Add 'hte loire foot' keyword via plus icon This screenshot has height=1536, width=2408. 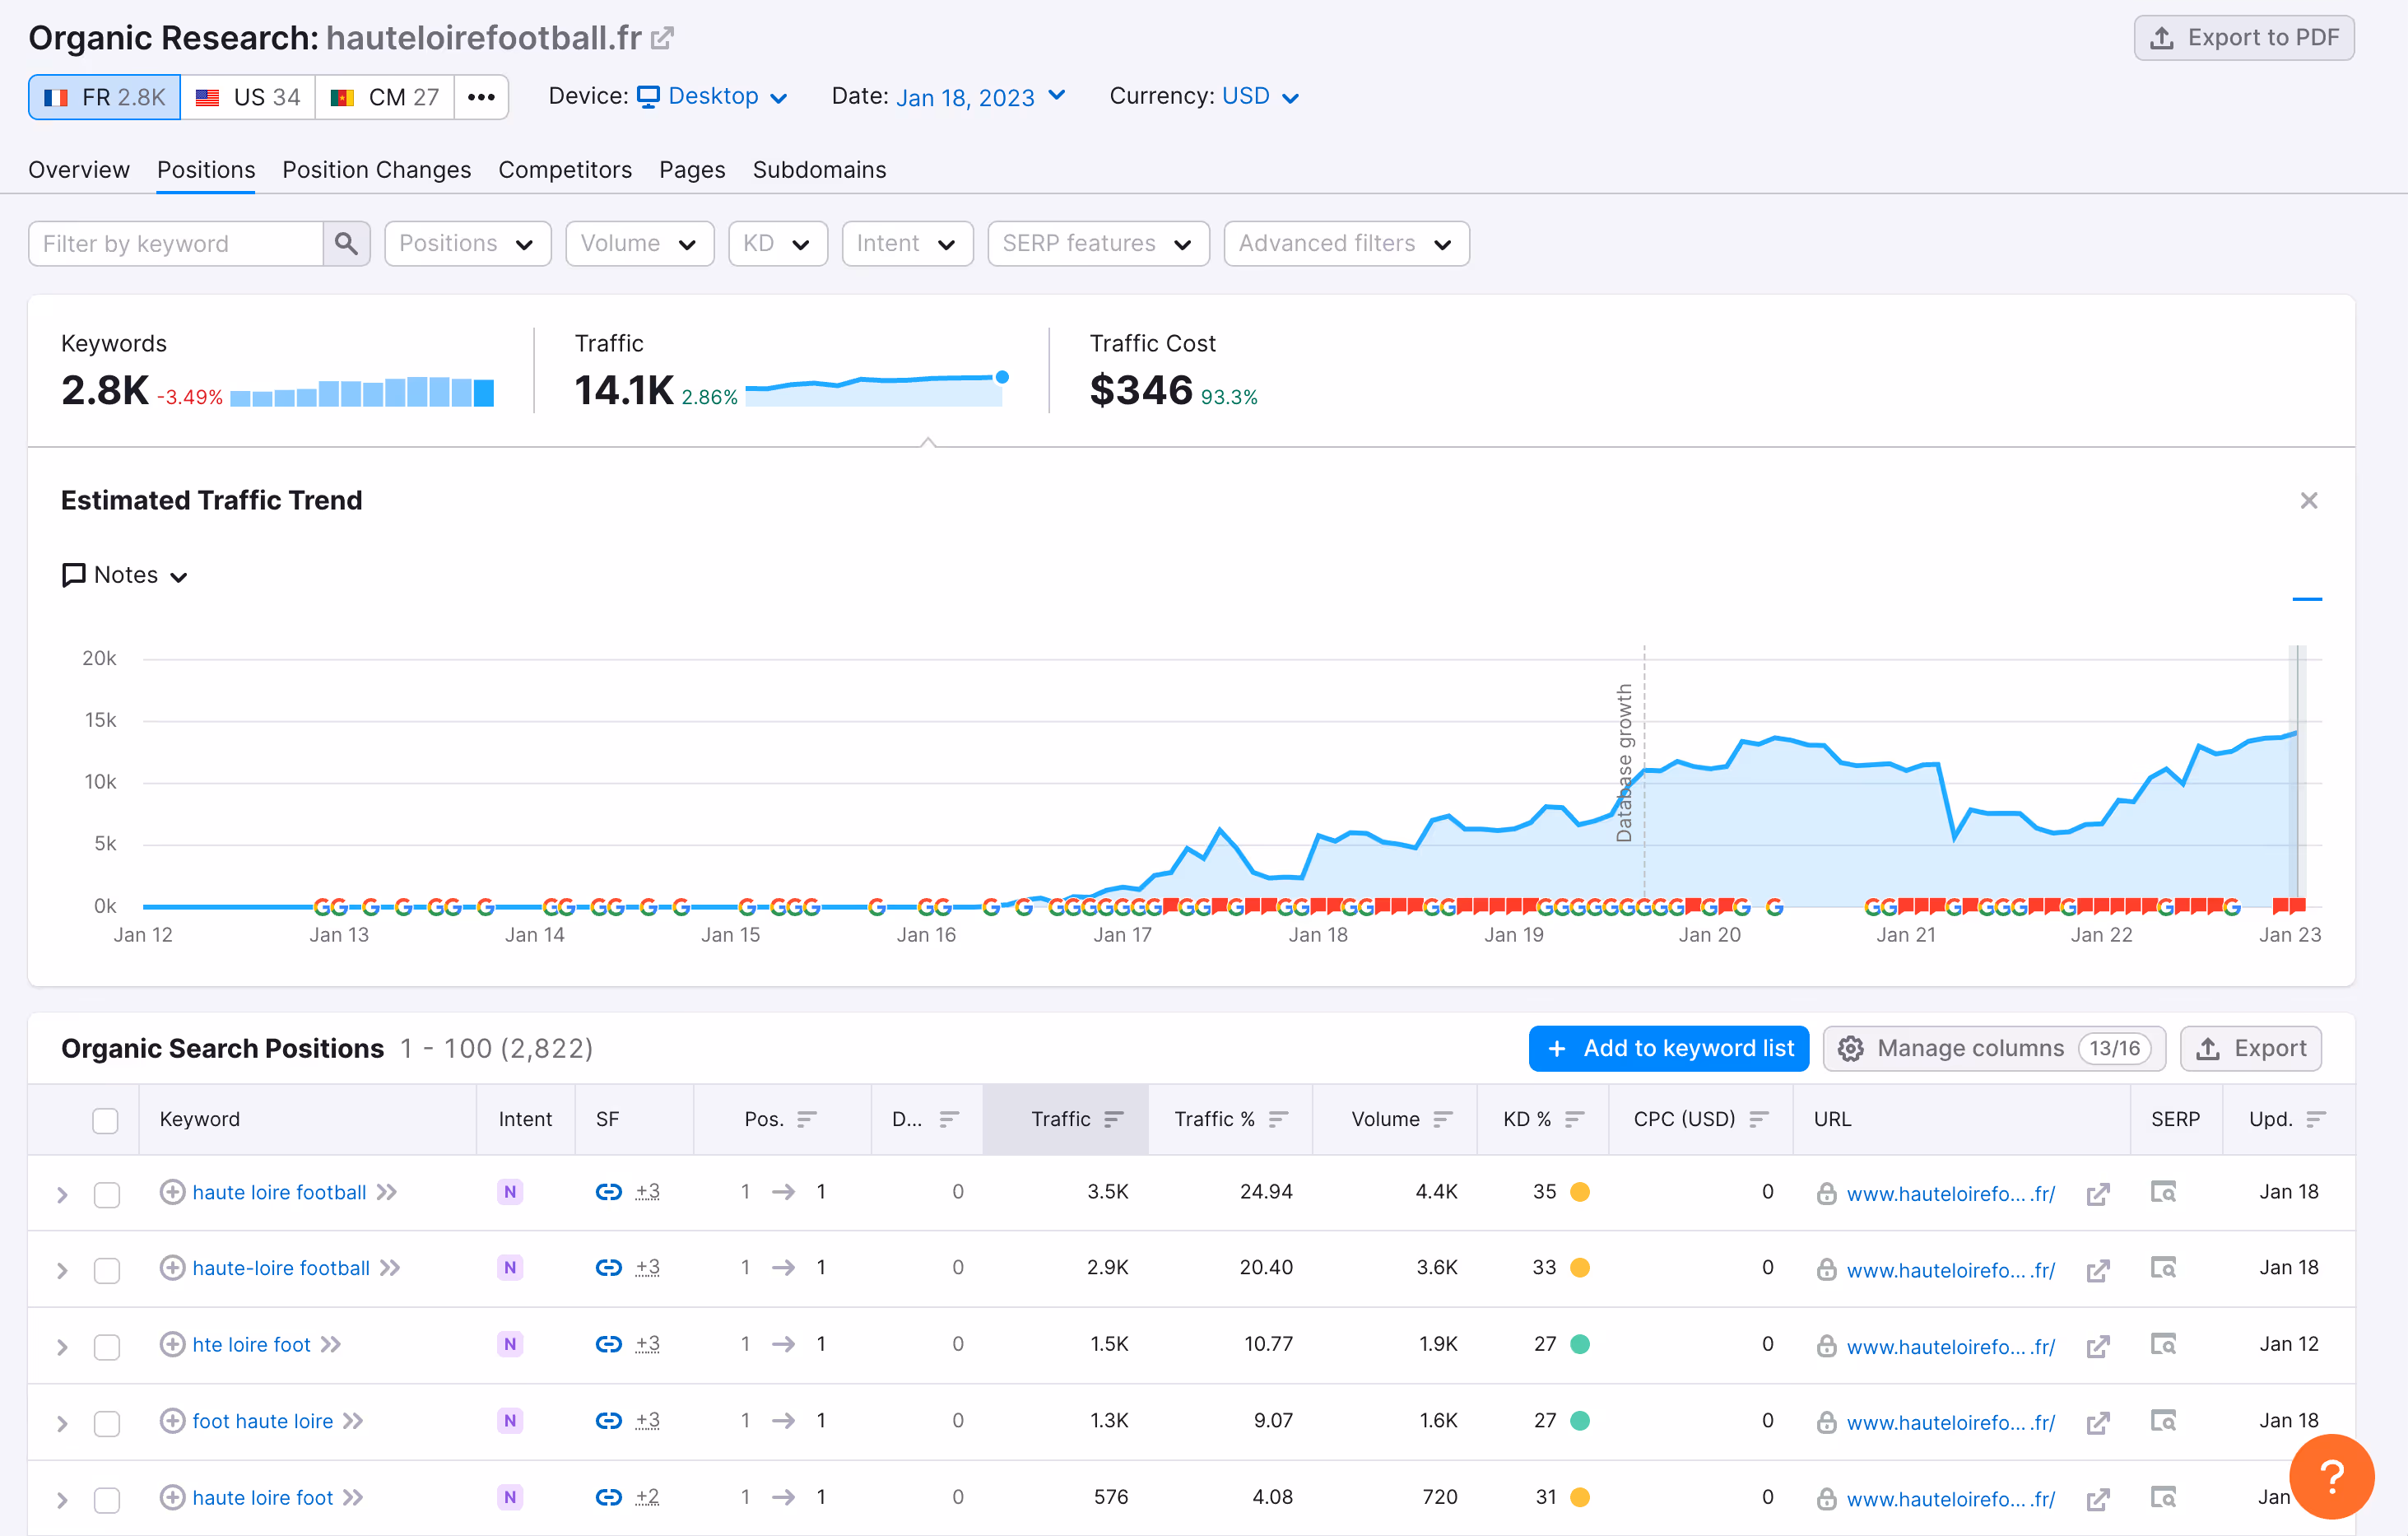[172, 1344]
